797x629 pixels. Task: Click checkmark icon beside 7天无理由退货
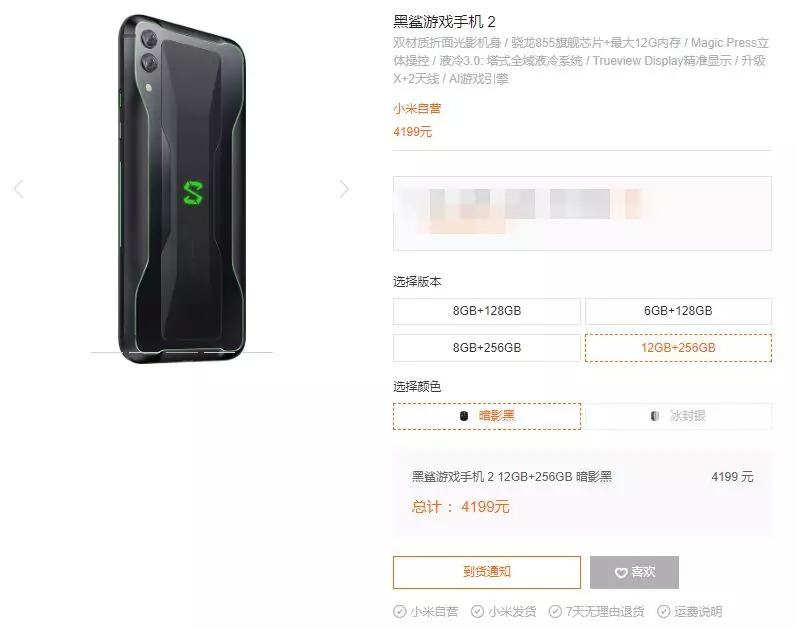555,611
